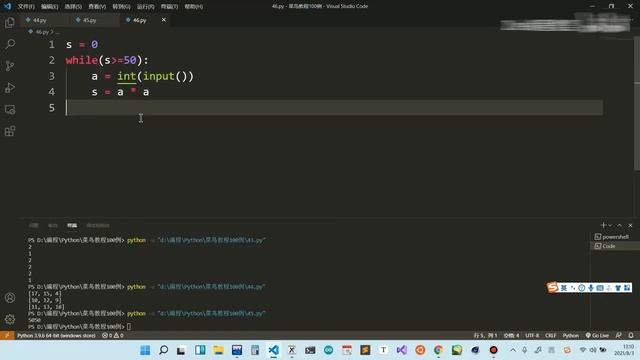Open the 选择(S) menu
Viewport: 640px width, 360px height.
(73, 7)
